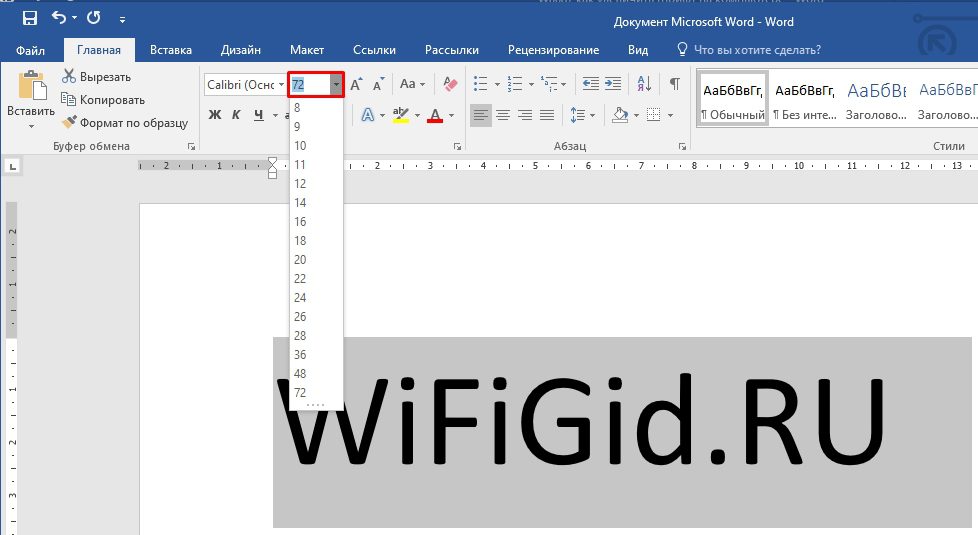Open font color dropdown arrow
Viewport: 978px width, 535px height.
(x=452, y=115)
